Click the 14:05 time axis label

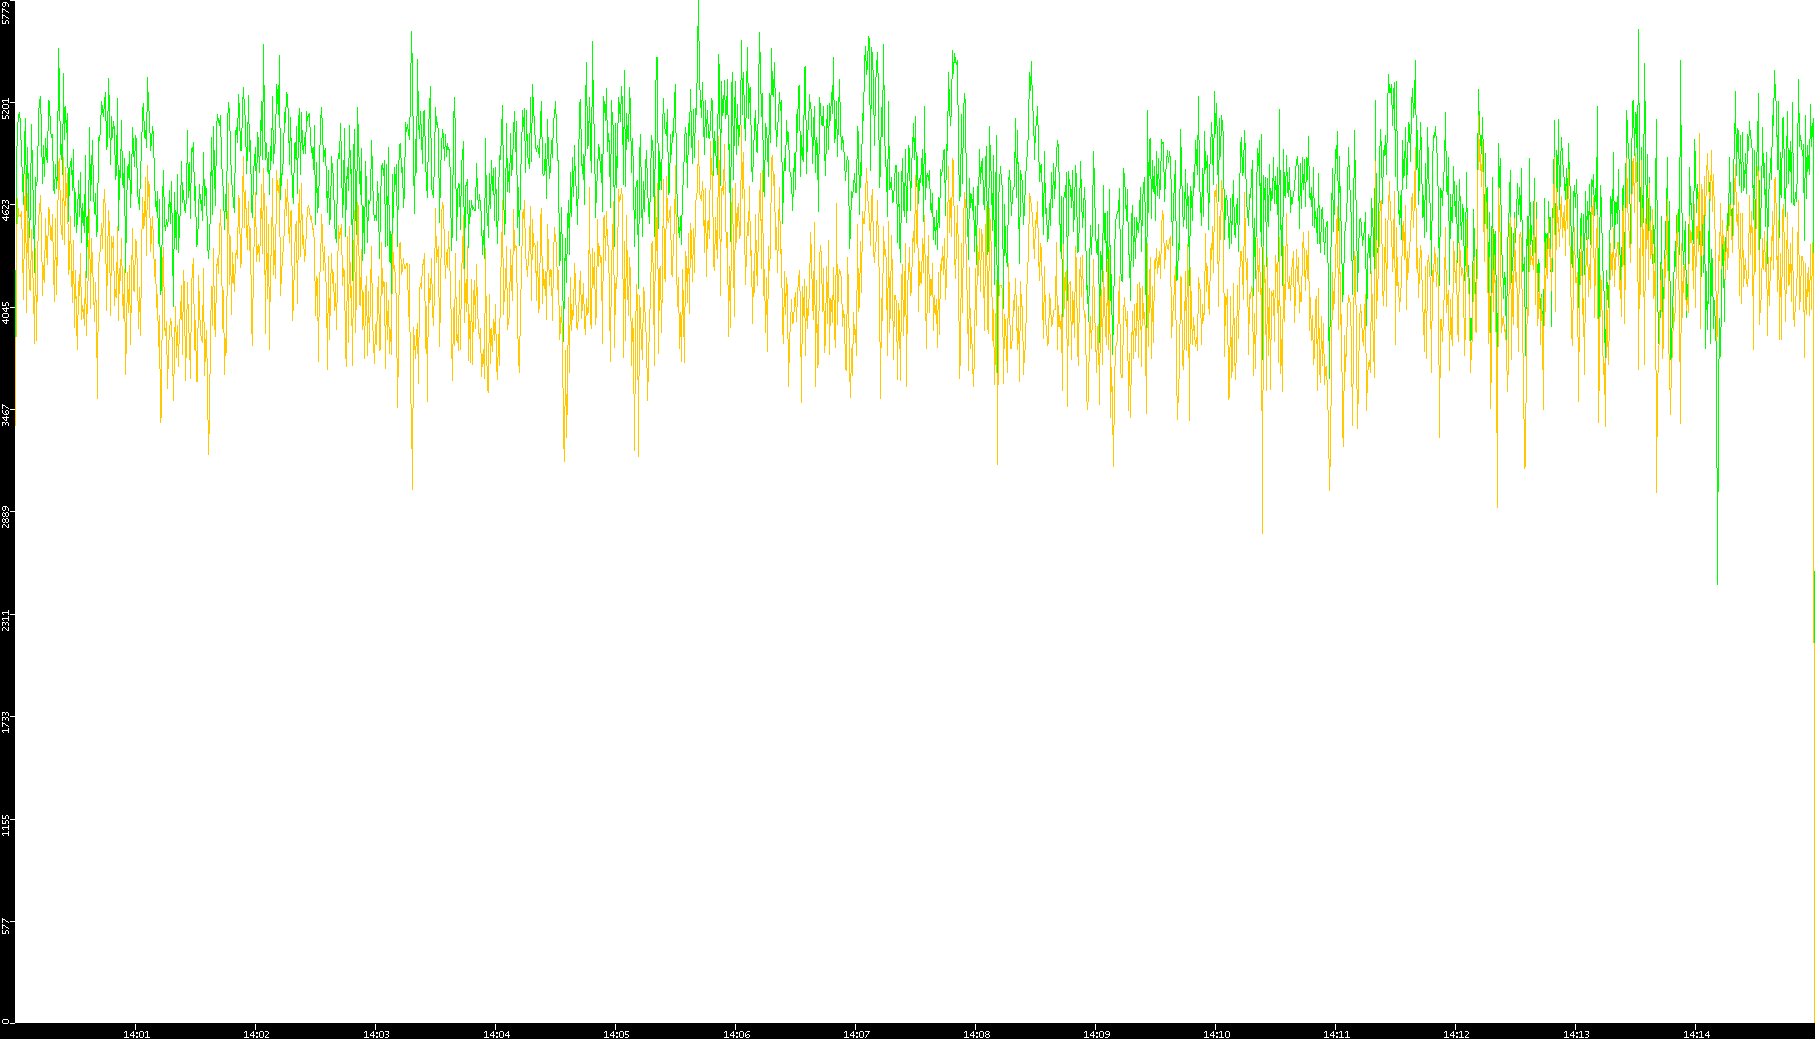[616, 1033]
